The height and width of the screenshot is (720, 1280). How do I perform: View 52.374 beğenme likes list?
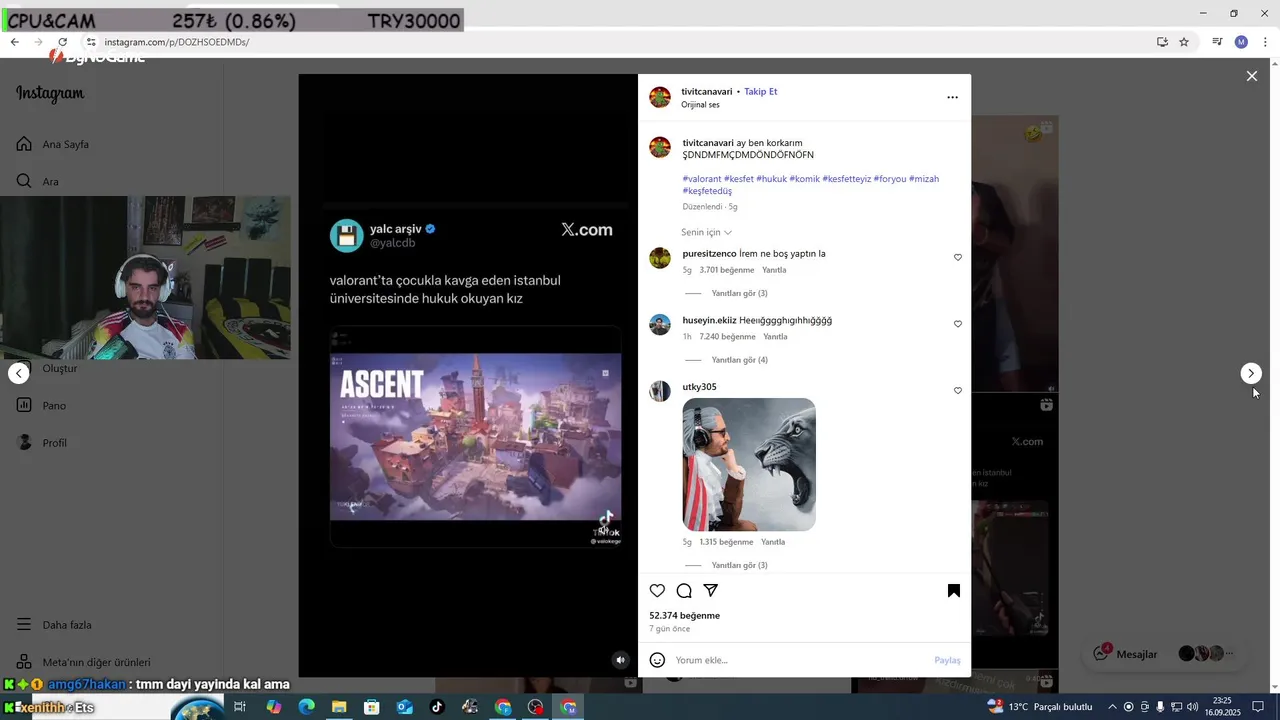click(x=684, y=616)
